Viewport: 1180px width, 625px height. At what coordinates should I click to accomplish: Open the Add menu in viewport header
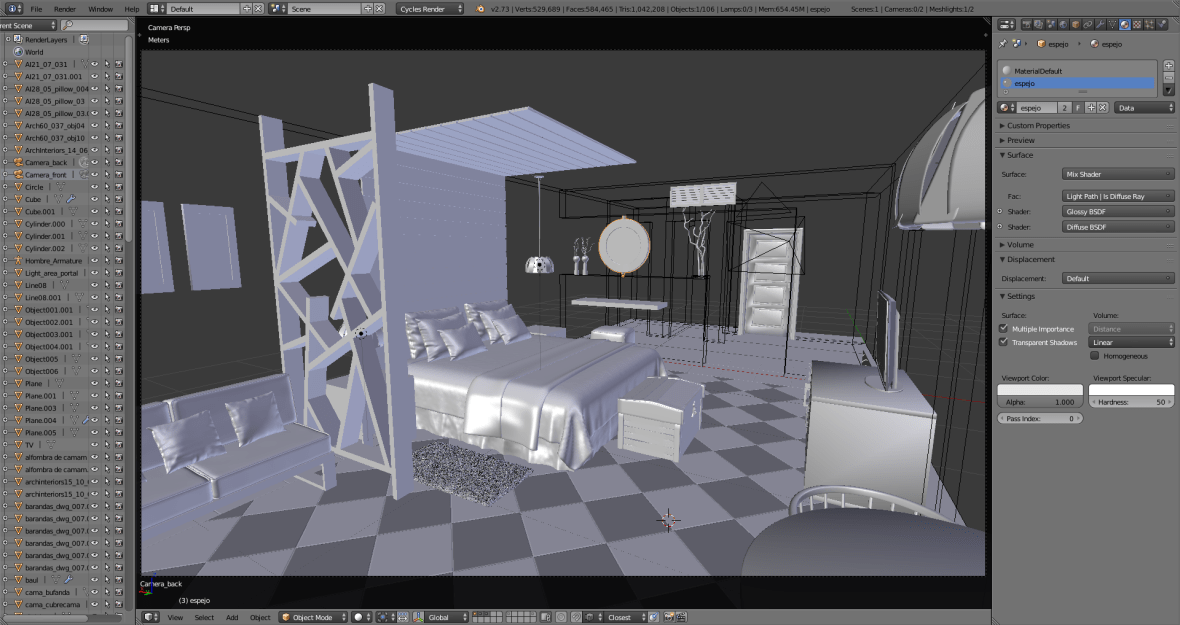(232, 617)
